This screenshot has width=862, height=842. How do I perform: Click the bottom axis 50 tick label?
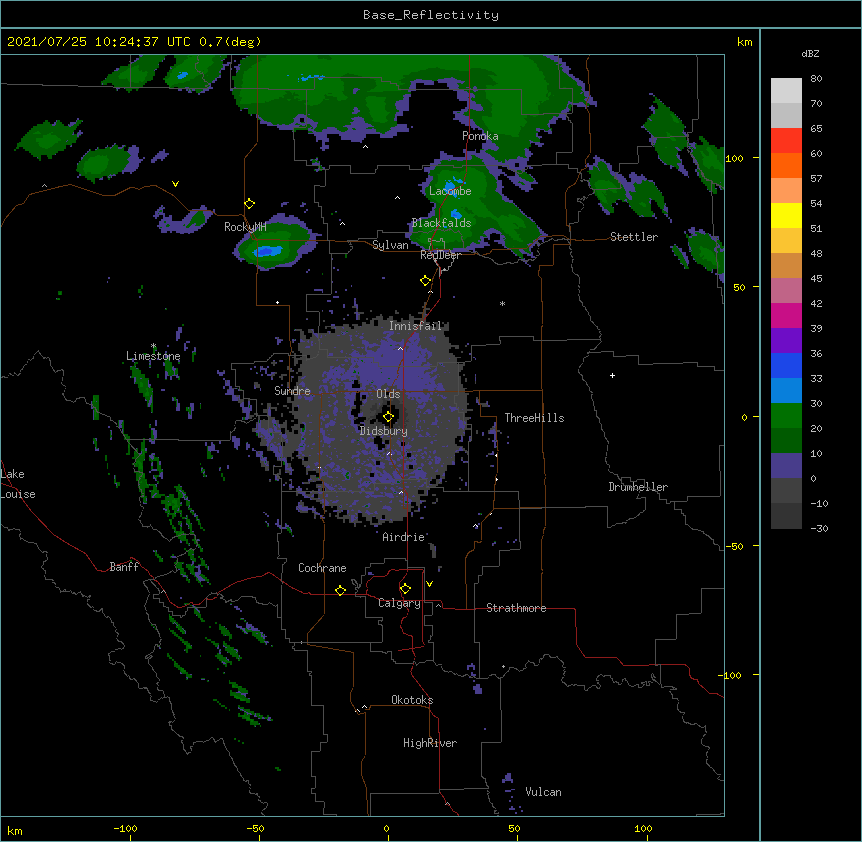click(x=515, y=829)
